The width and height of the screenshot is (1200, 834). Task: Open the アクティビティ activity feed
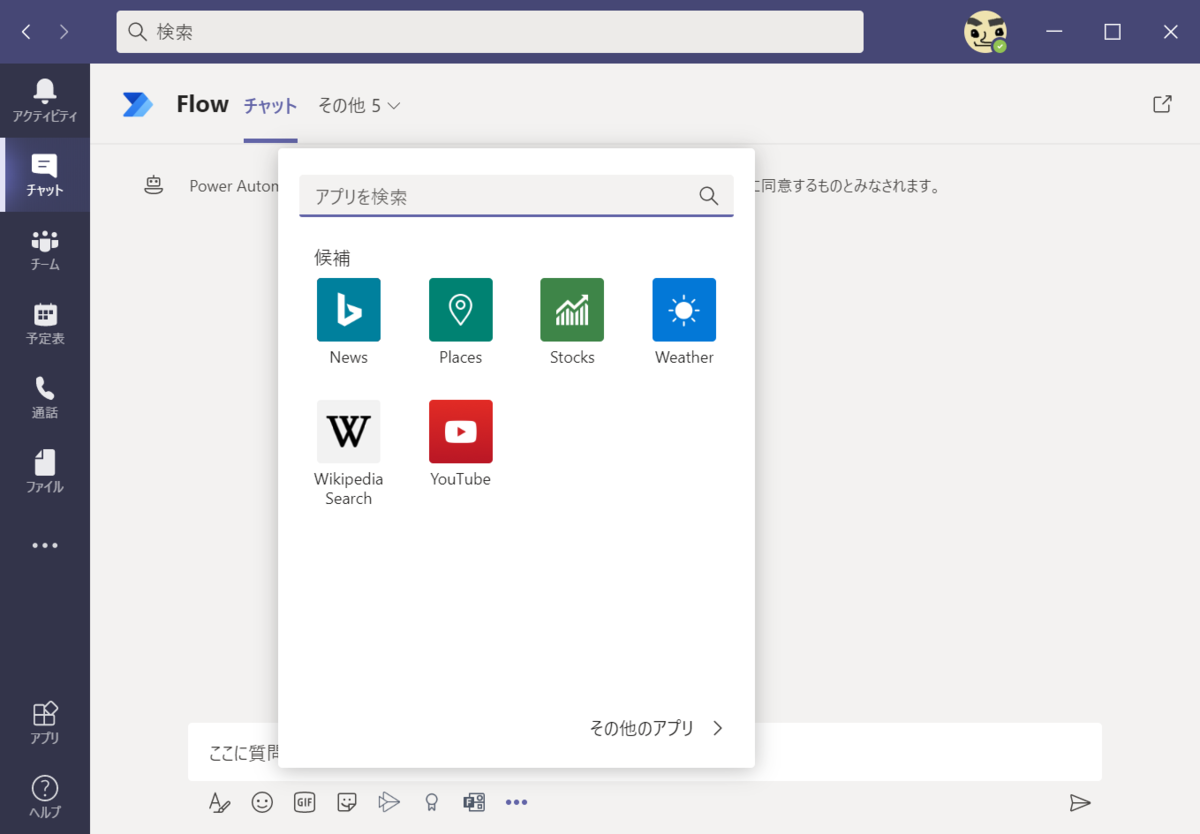coord(45,101)
